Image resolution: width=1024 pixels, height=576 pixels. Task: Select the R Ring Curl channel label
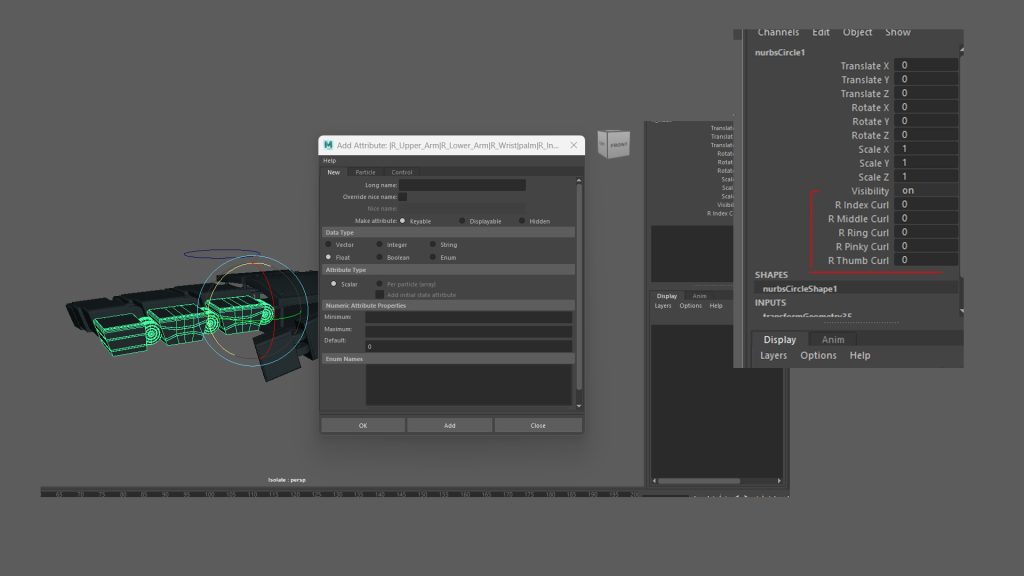pyautogui.click(x=863, y=233)
